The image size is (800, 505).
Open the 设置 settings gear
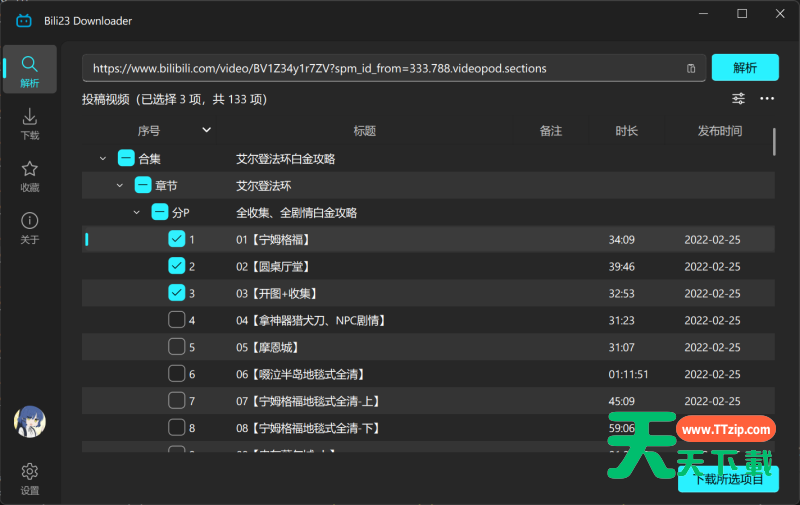tap(30, 478)
